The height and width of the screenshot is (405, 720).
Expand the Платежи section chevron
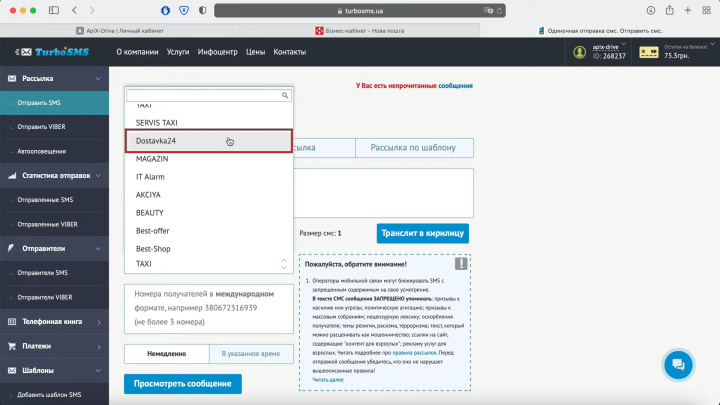tap(99, 347)
